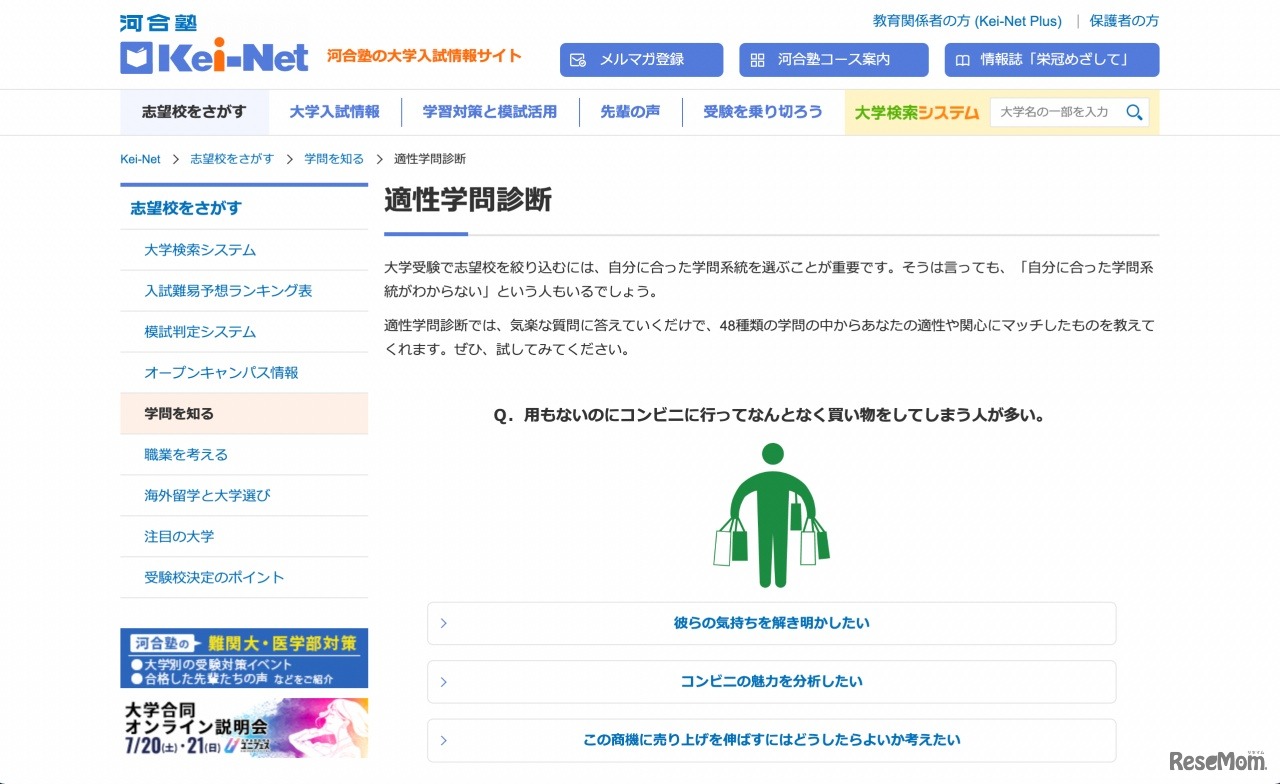Screen dimensions: 1280x784
Task: Click the book icon beside 情報誌「栄冠めざして」
Action: tap(962, 60)
